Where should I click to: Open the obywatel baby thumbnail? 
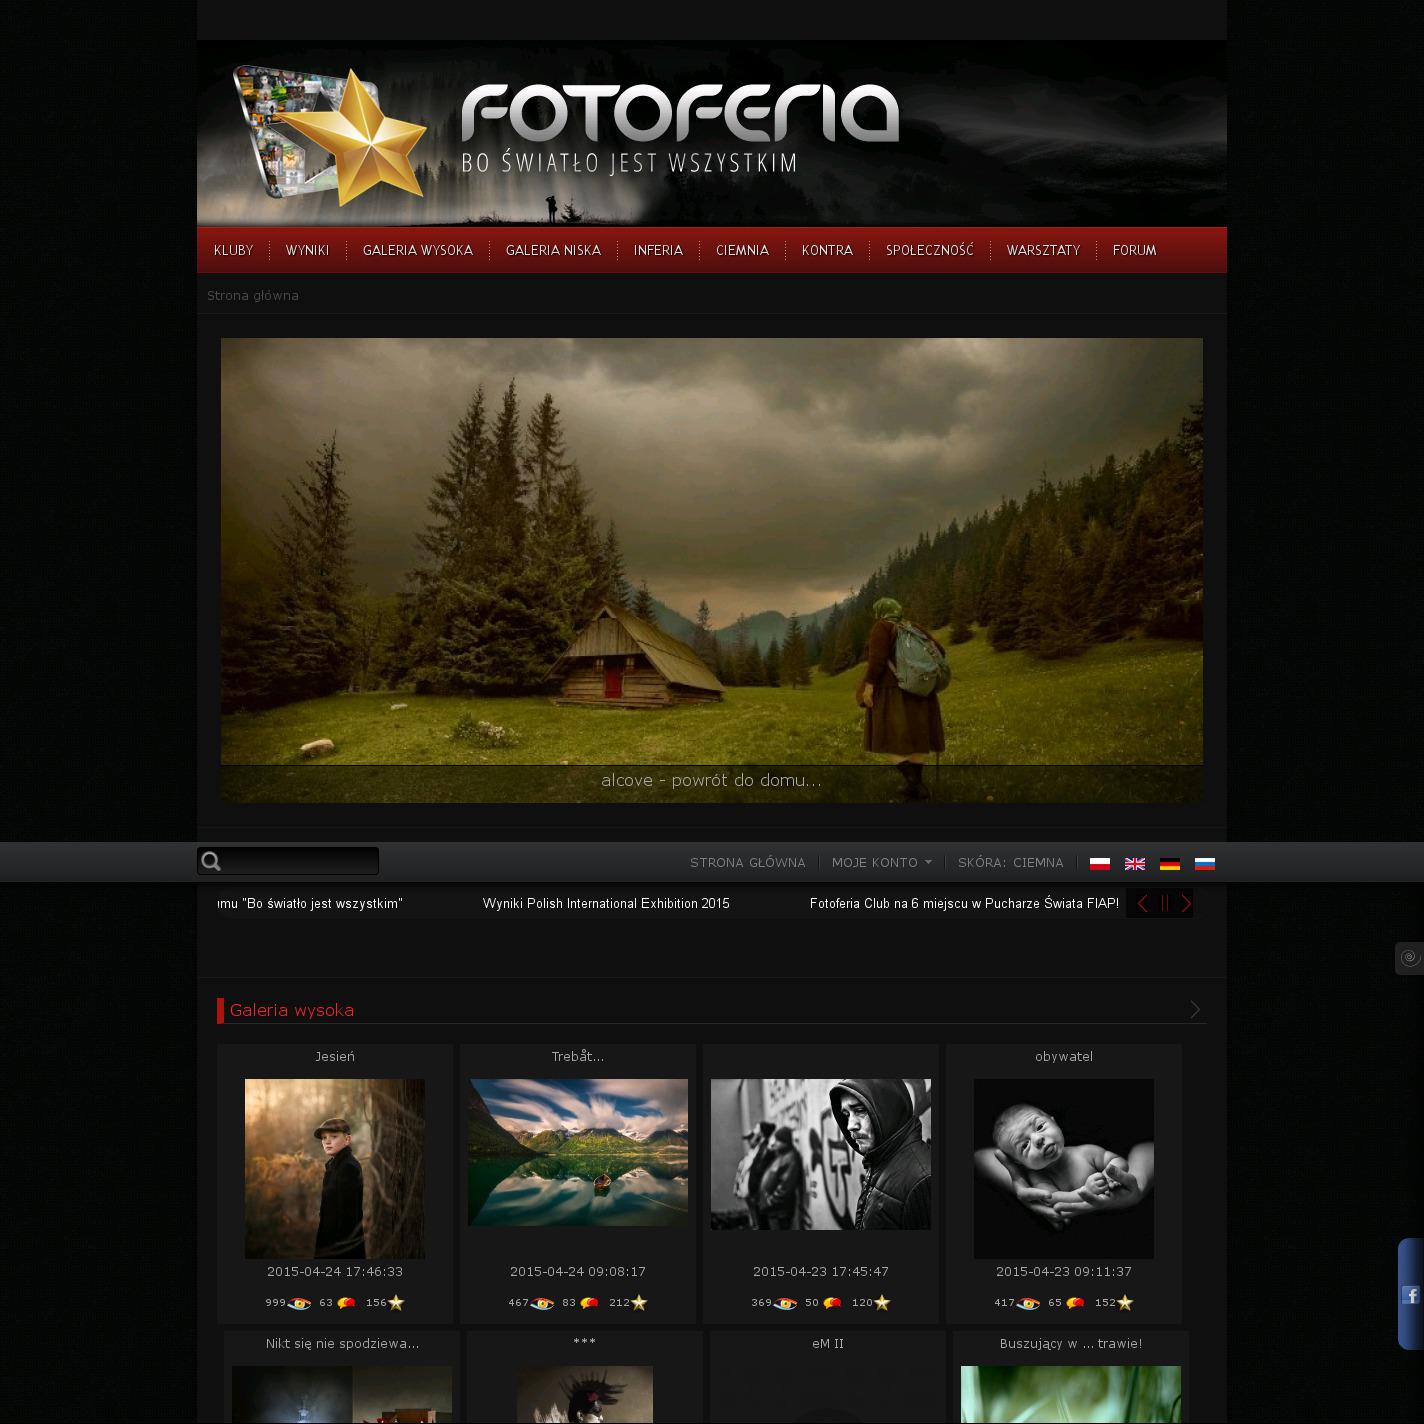(1064, 1168)
